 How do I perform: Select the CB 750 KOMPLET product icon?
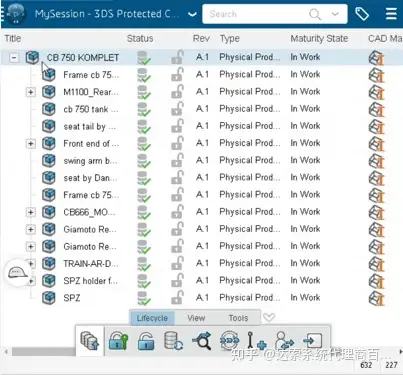click(x=32, y=57)
